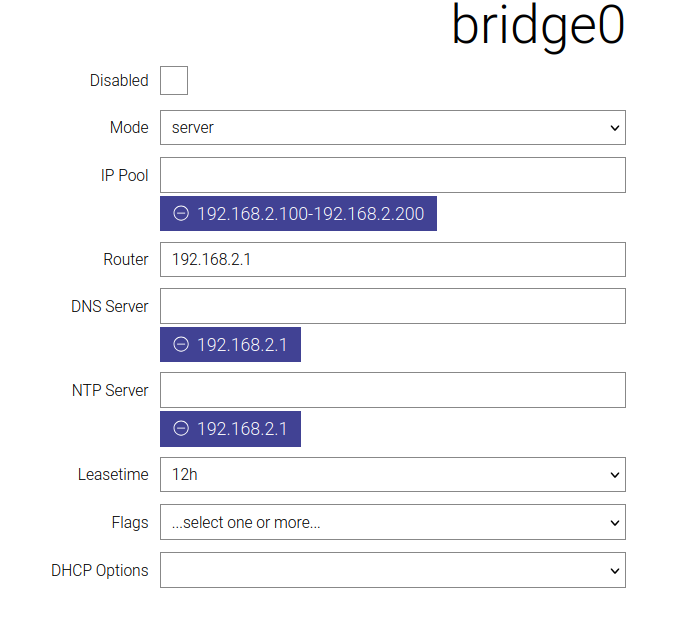Toggle the Disabled checkbox
This screenshot has width=680, height=619.
coord(174,80)
